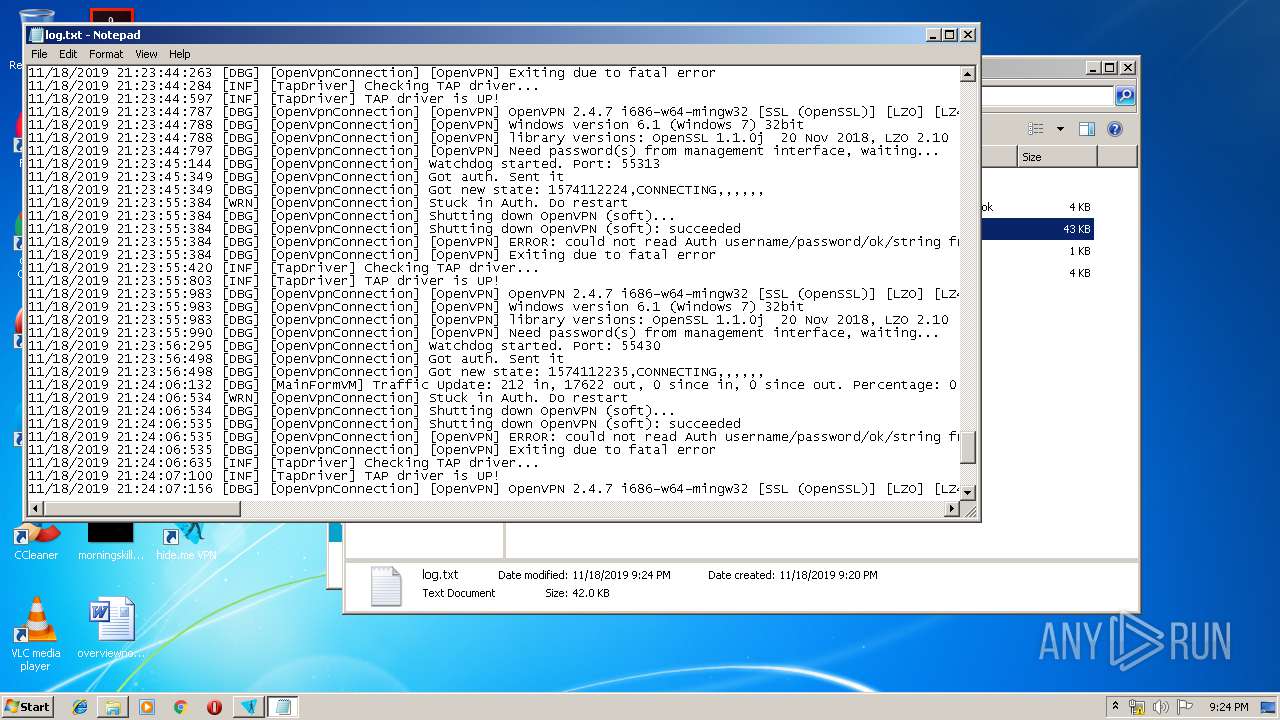The height and width of the screenshot is (720, 1280).
Task: Click Notepad vertical scrollbar down arrow
Action: click(967, 492)
